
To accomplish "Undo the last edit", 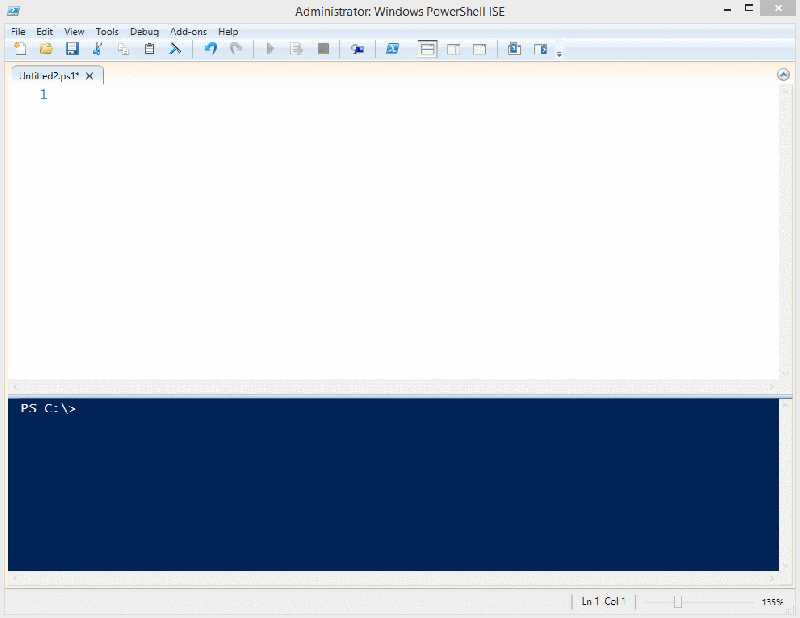I will [209, 48].
